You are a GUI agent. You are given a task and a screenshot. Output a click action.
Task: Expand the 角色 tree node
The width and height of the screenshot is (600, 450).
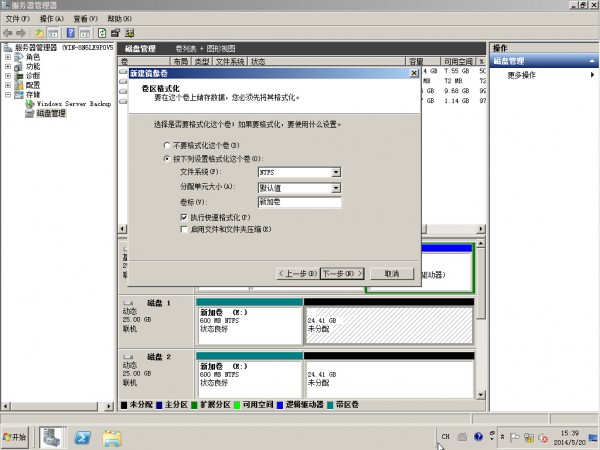point(8,57)
